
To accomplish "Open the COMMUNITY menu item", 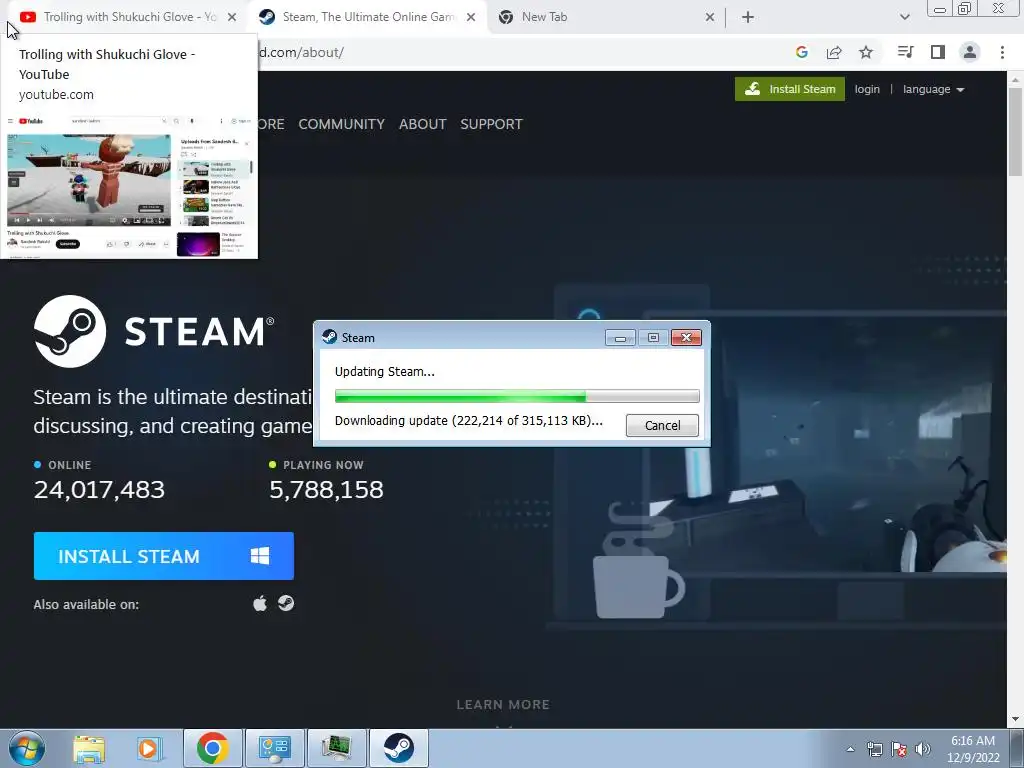I will point(342,124).
